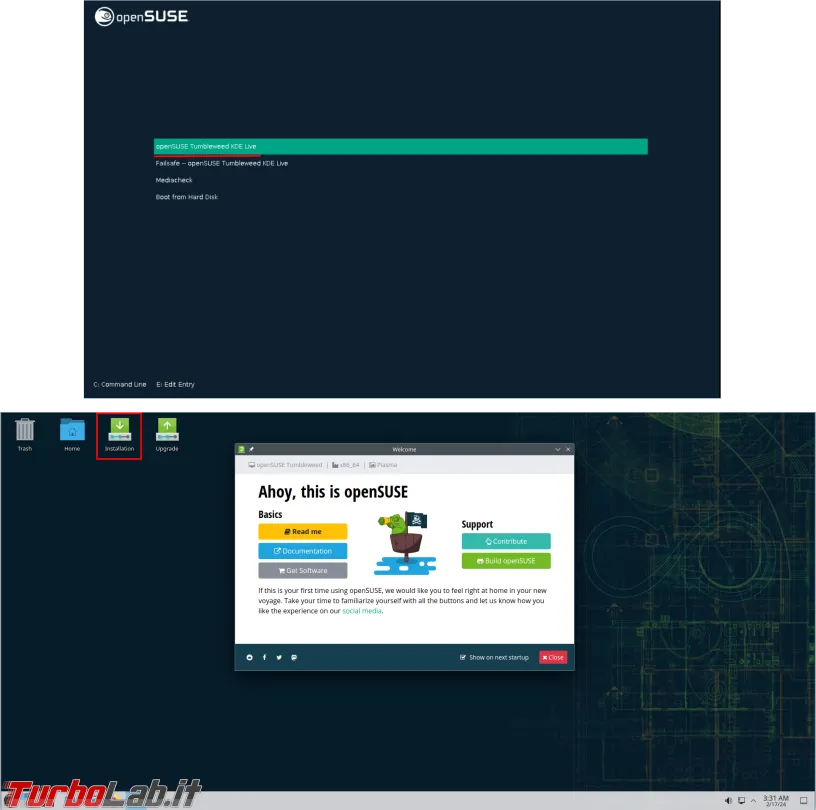Click the Welcome window app icon in title bar
Image resolution: width=816 pixels, height=810 pixels.
[x=241, y=449]
